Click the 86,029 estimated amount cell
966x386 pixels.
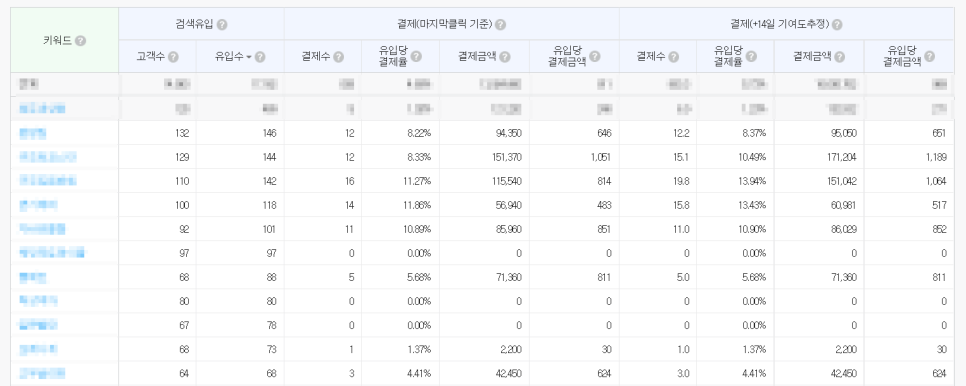click(819, 229)
